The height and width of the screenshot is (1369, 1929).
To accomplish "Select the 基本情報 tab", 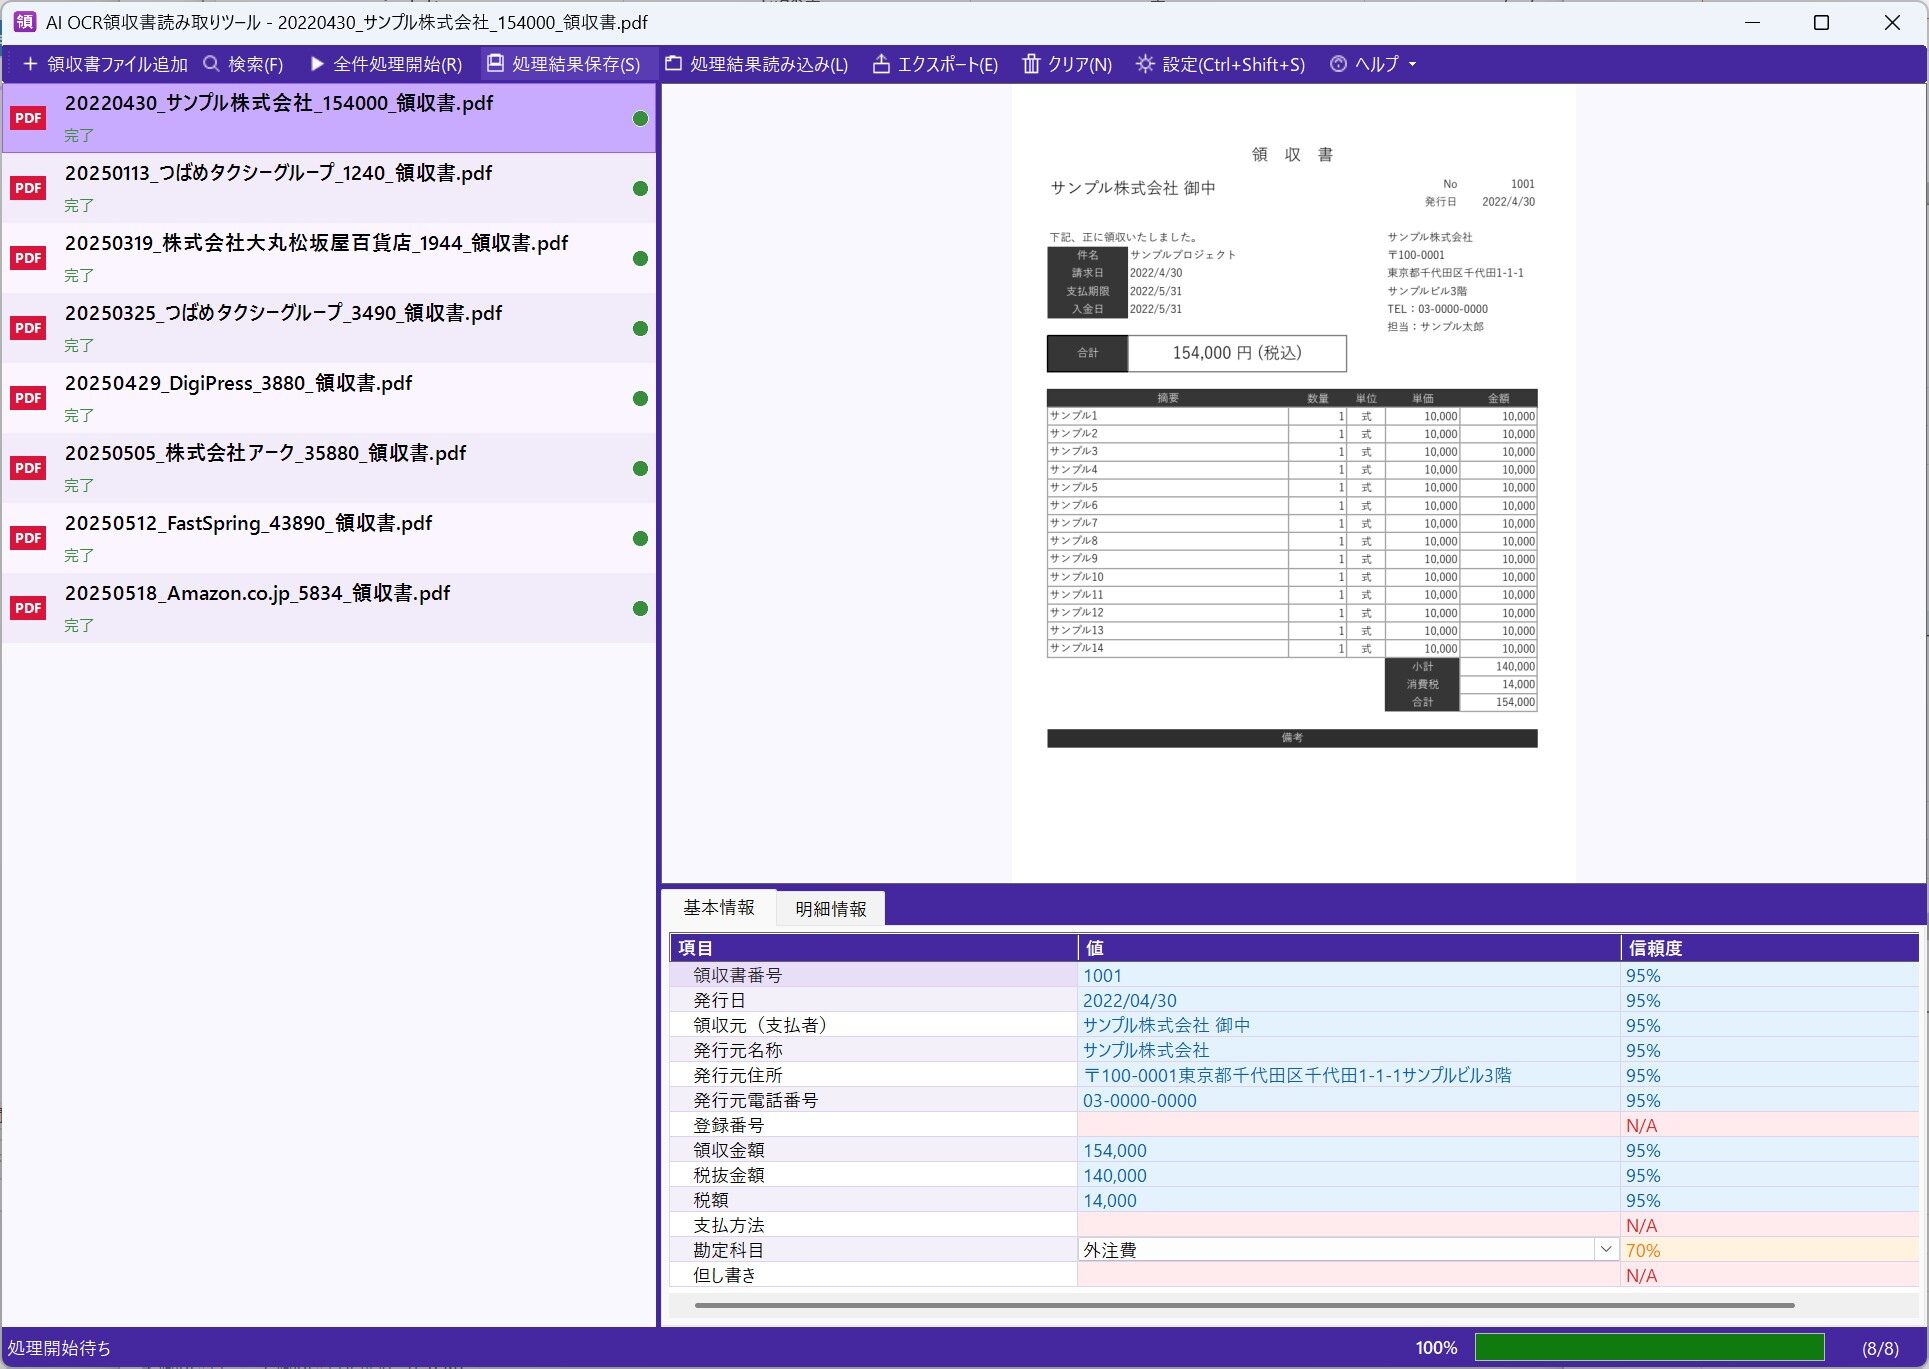I will coord(718,908).
